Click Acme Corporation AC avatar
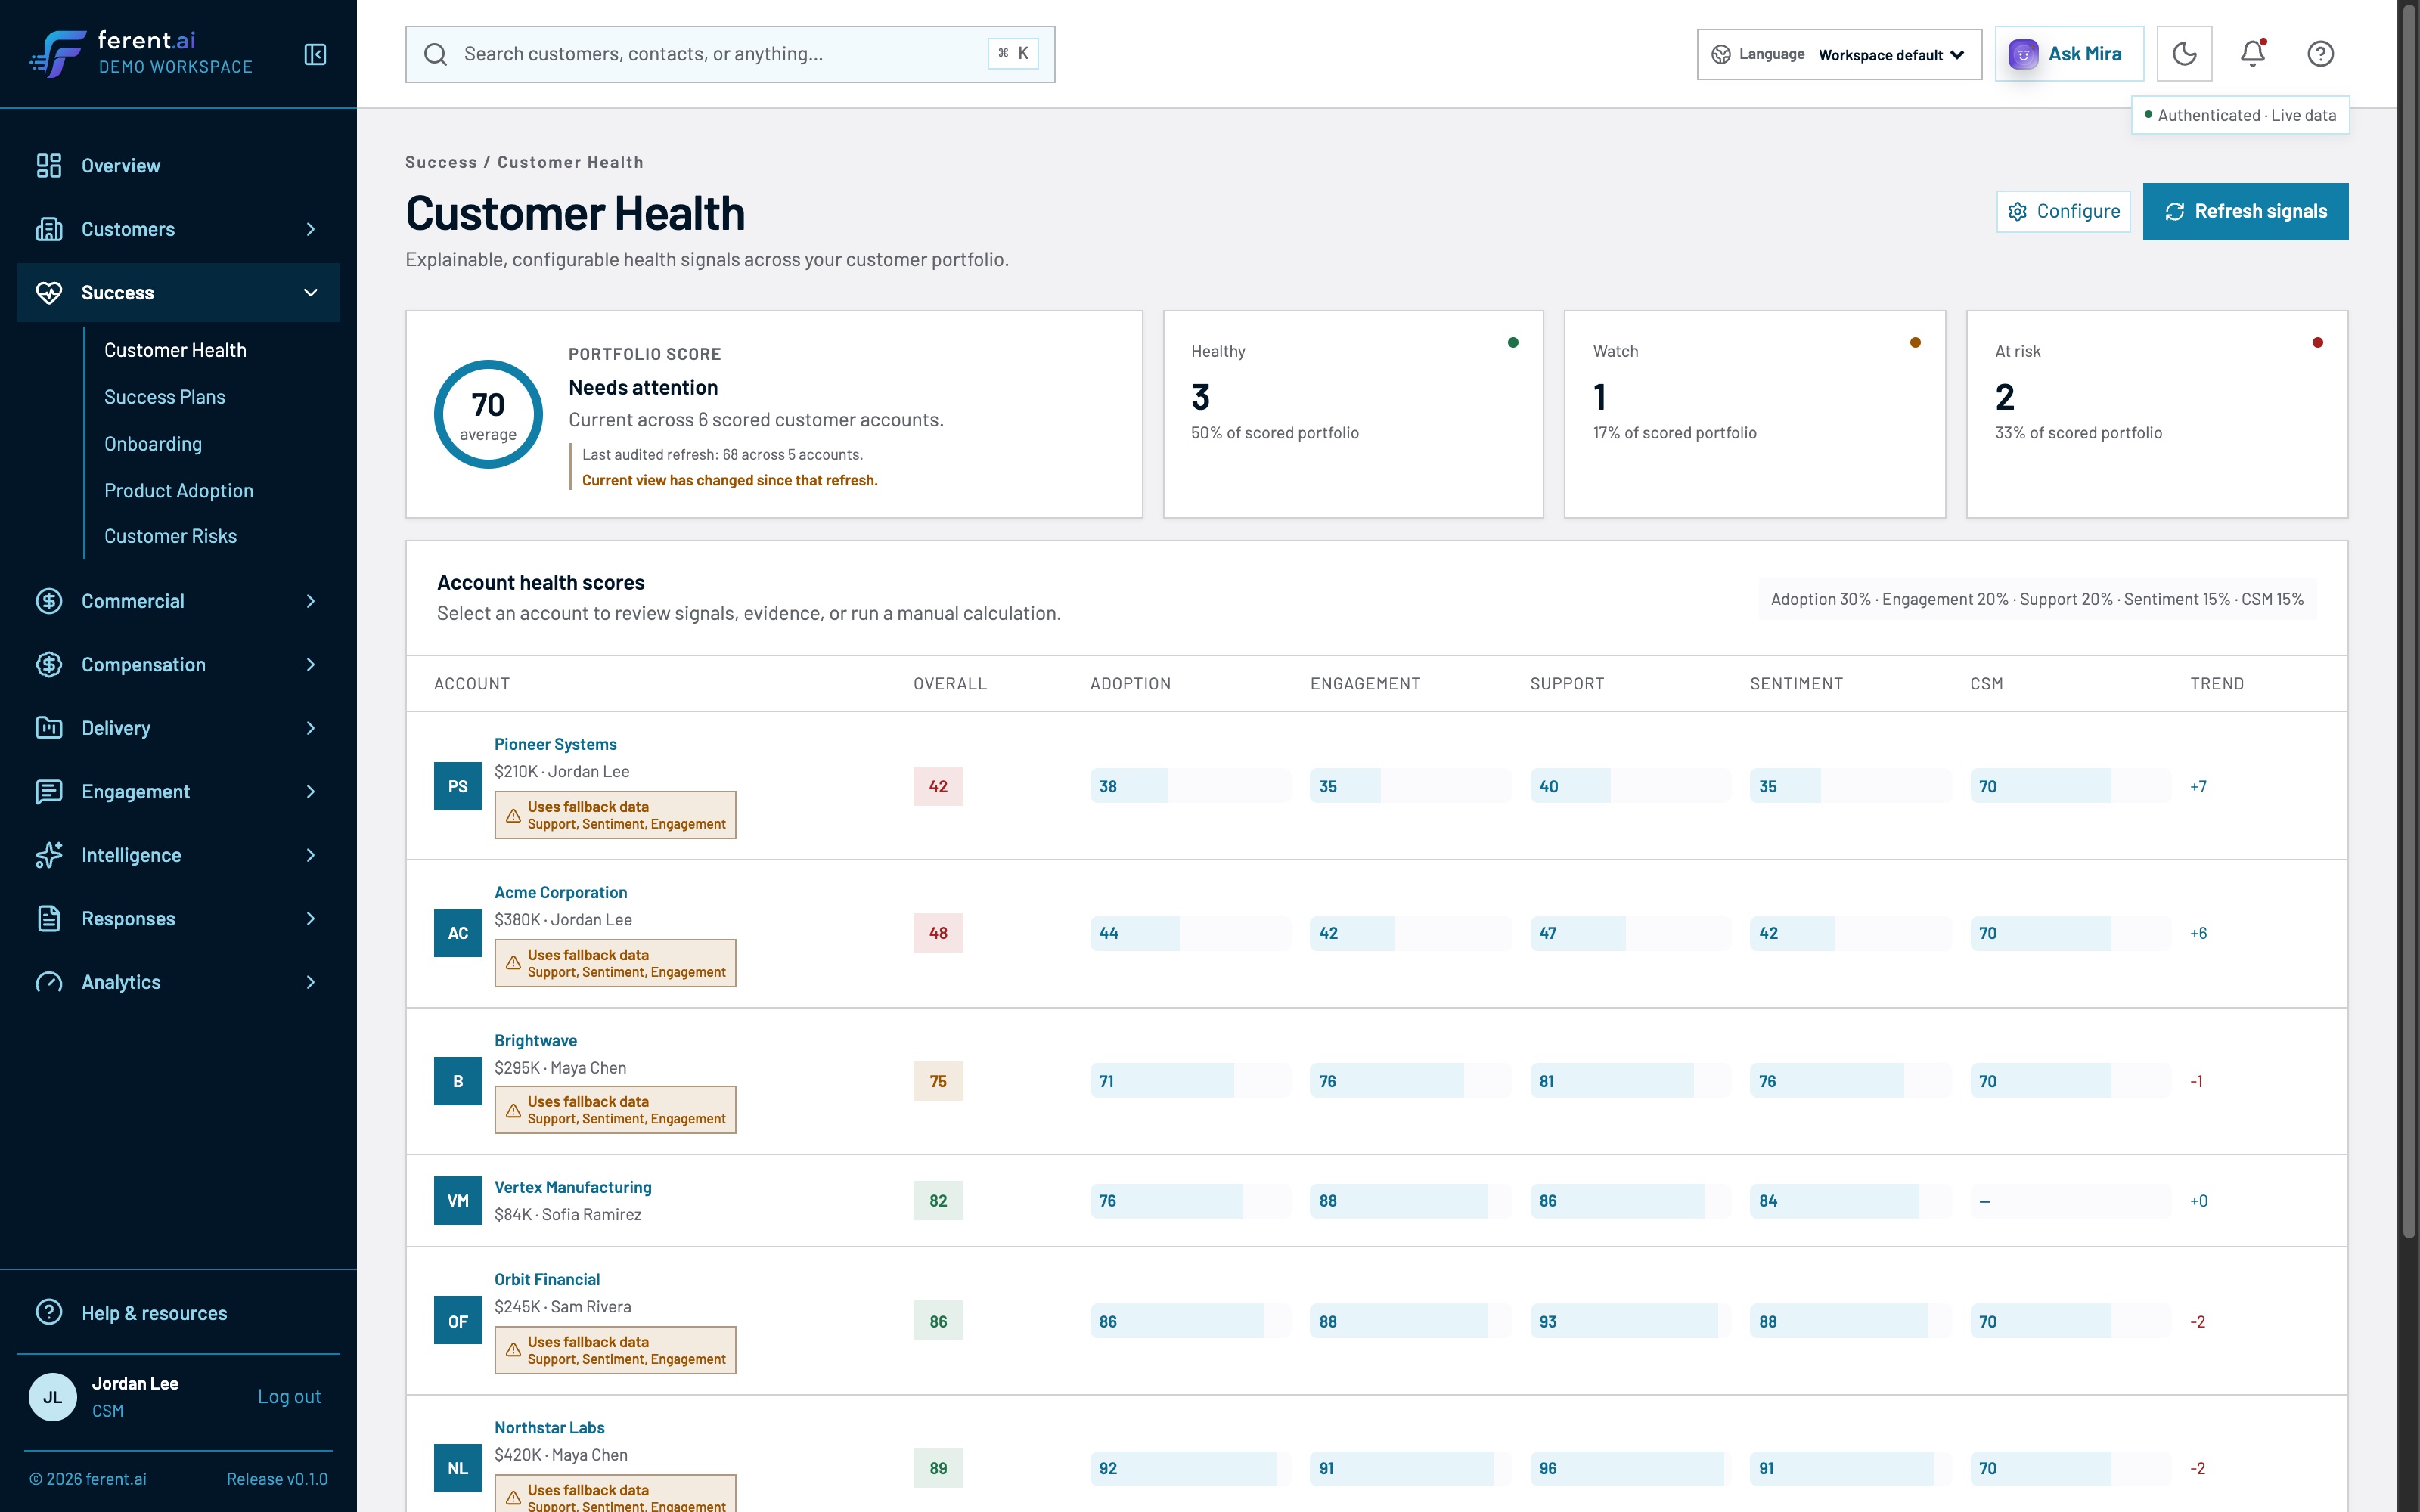The image size is (2420, 1512). [x=458, y=933]
